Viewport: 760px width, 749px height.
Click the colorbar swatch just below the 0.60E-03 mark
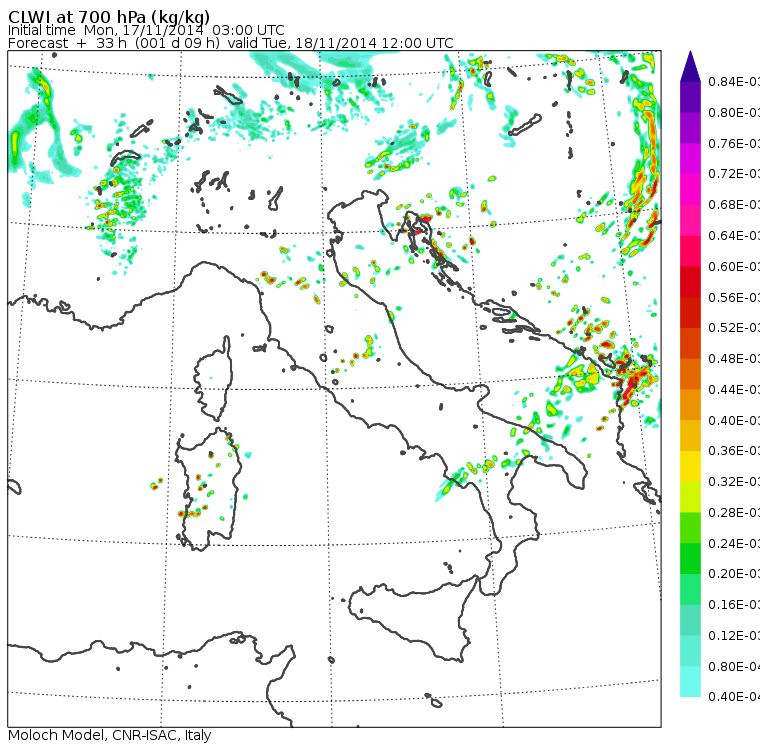(690, 282)
